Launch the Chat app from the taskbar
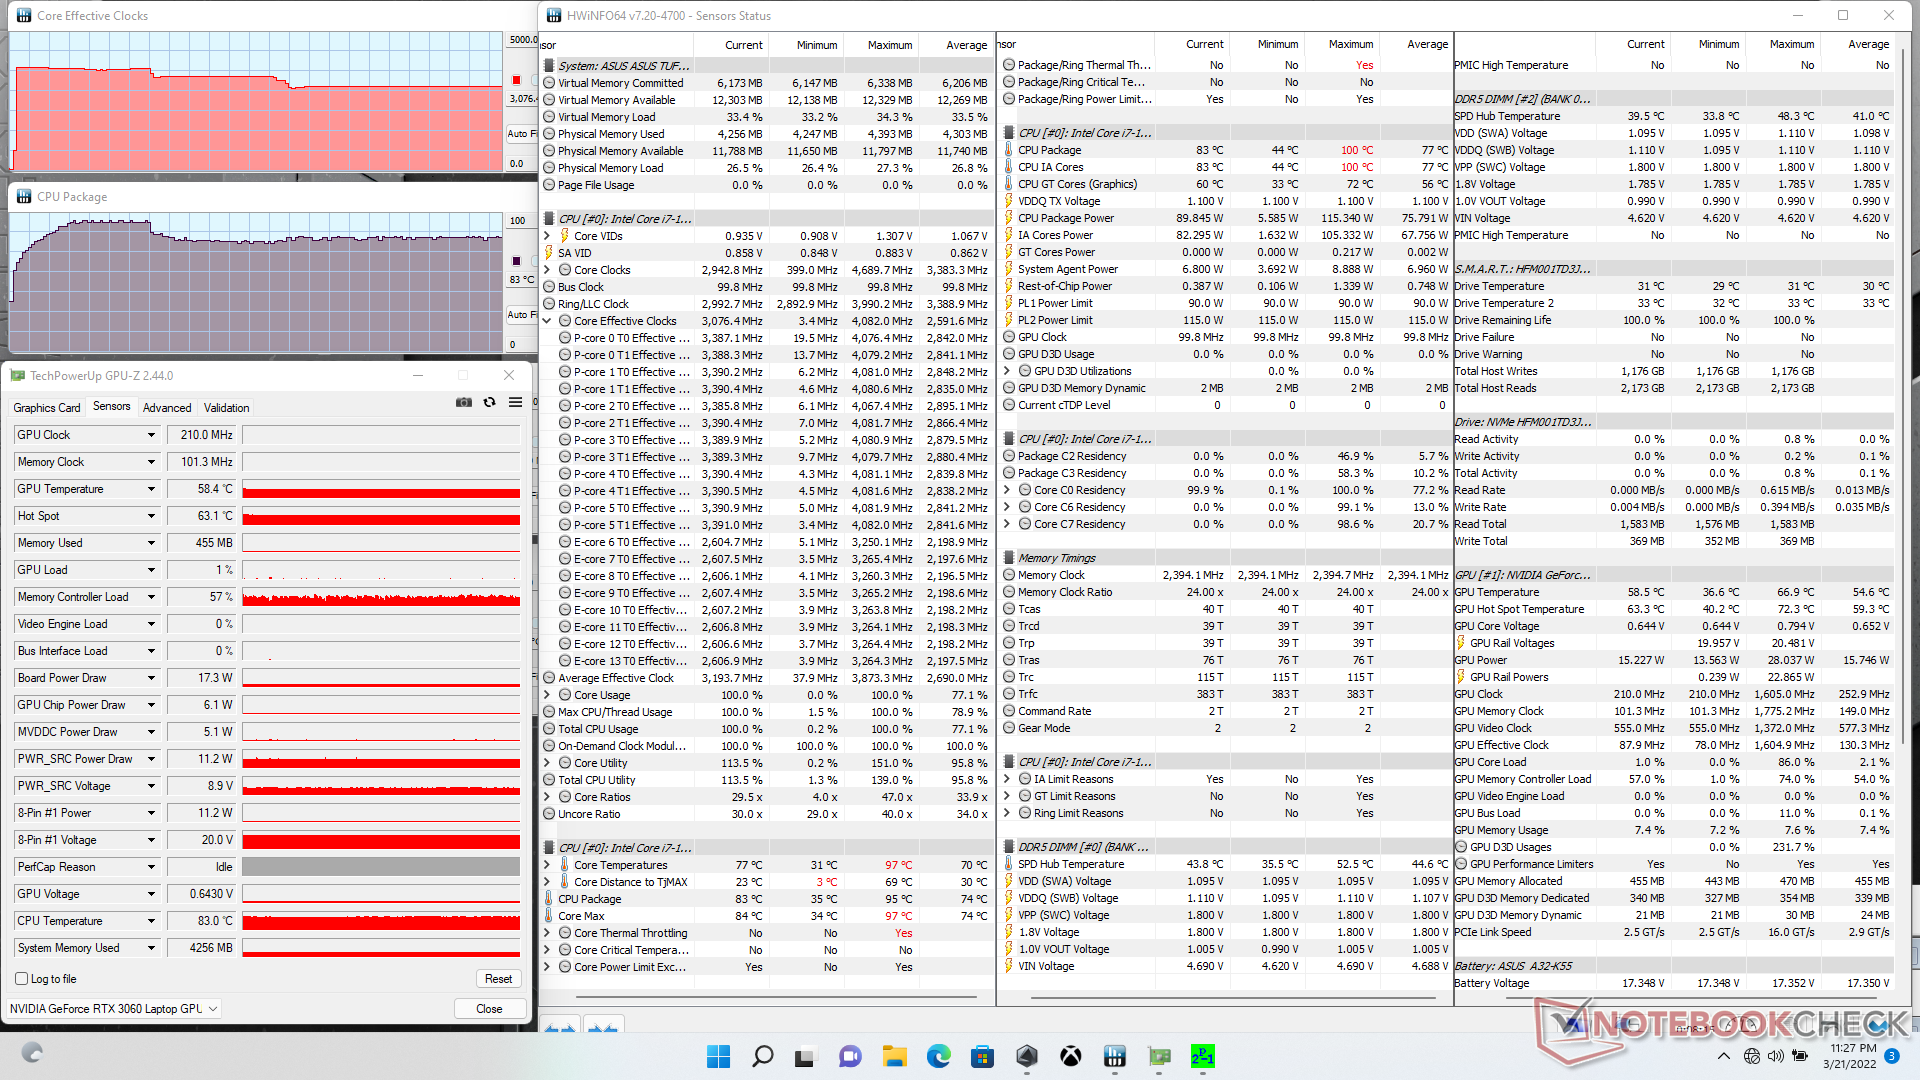This screenshot has height=1080, width=1920. 850,1056
